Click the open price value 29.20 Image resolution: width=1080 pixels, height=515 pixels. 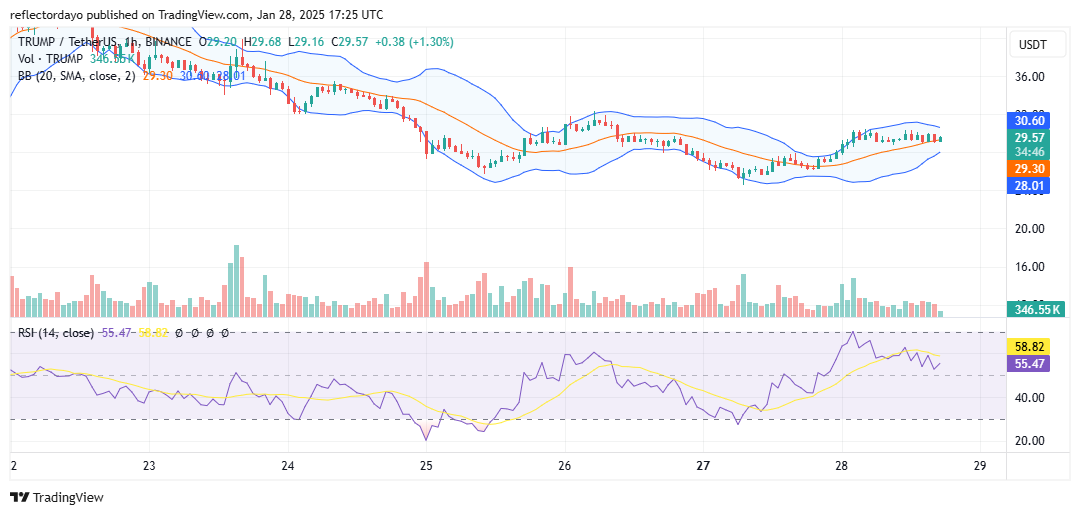[224, 42]
